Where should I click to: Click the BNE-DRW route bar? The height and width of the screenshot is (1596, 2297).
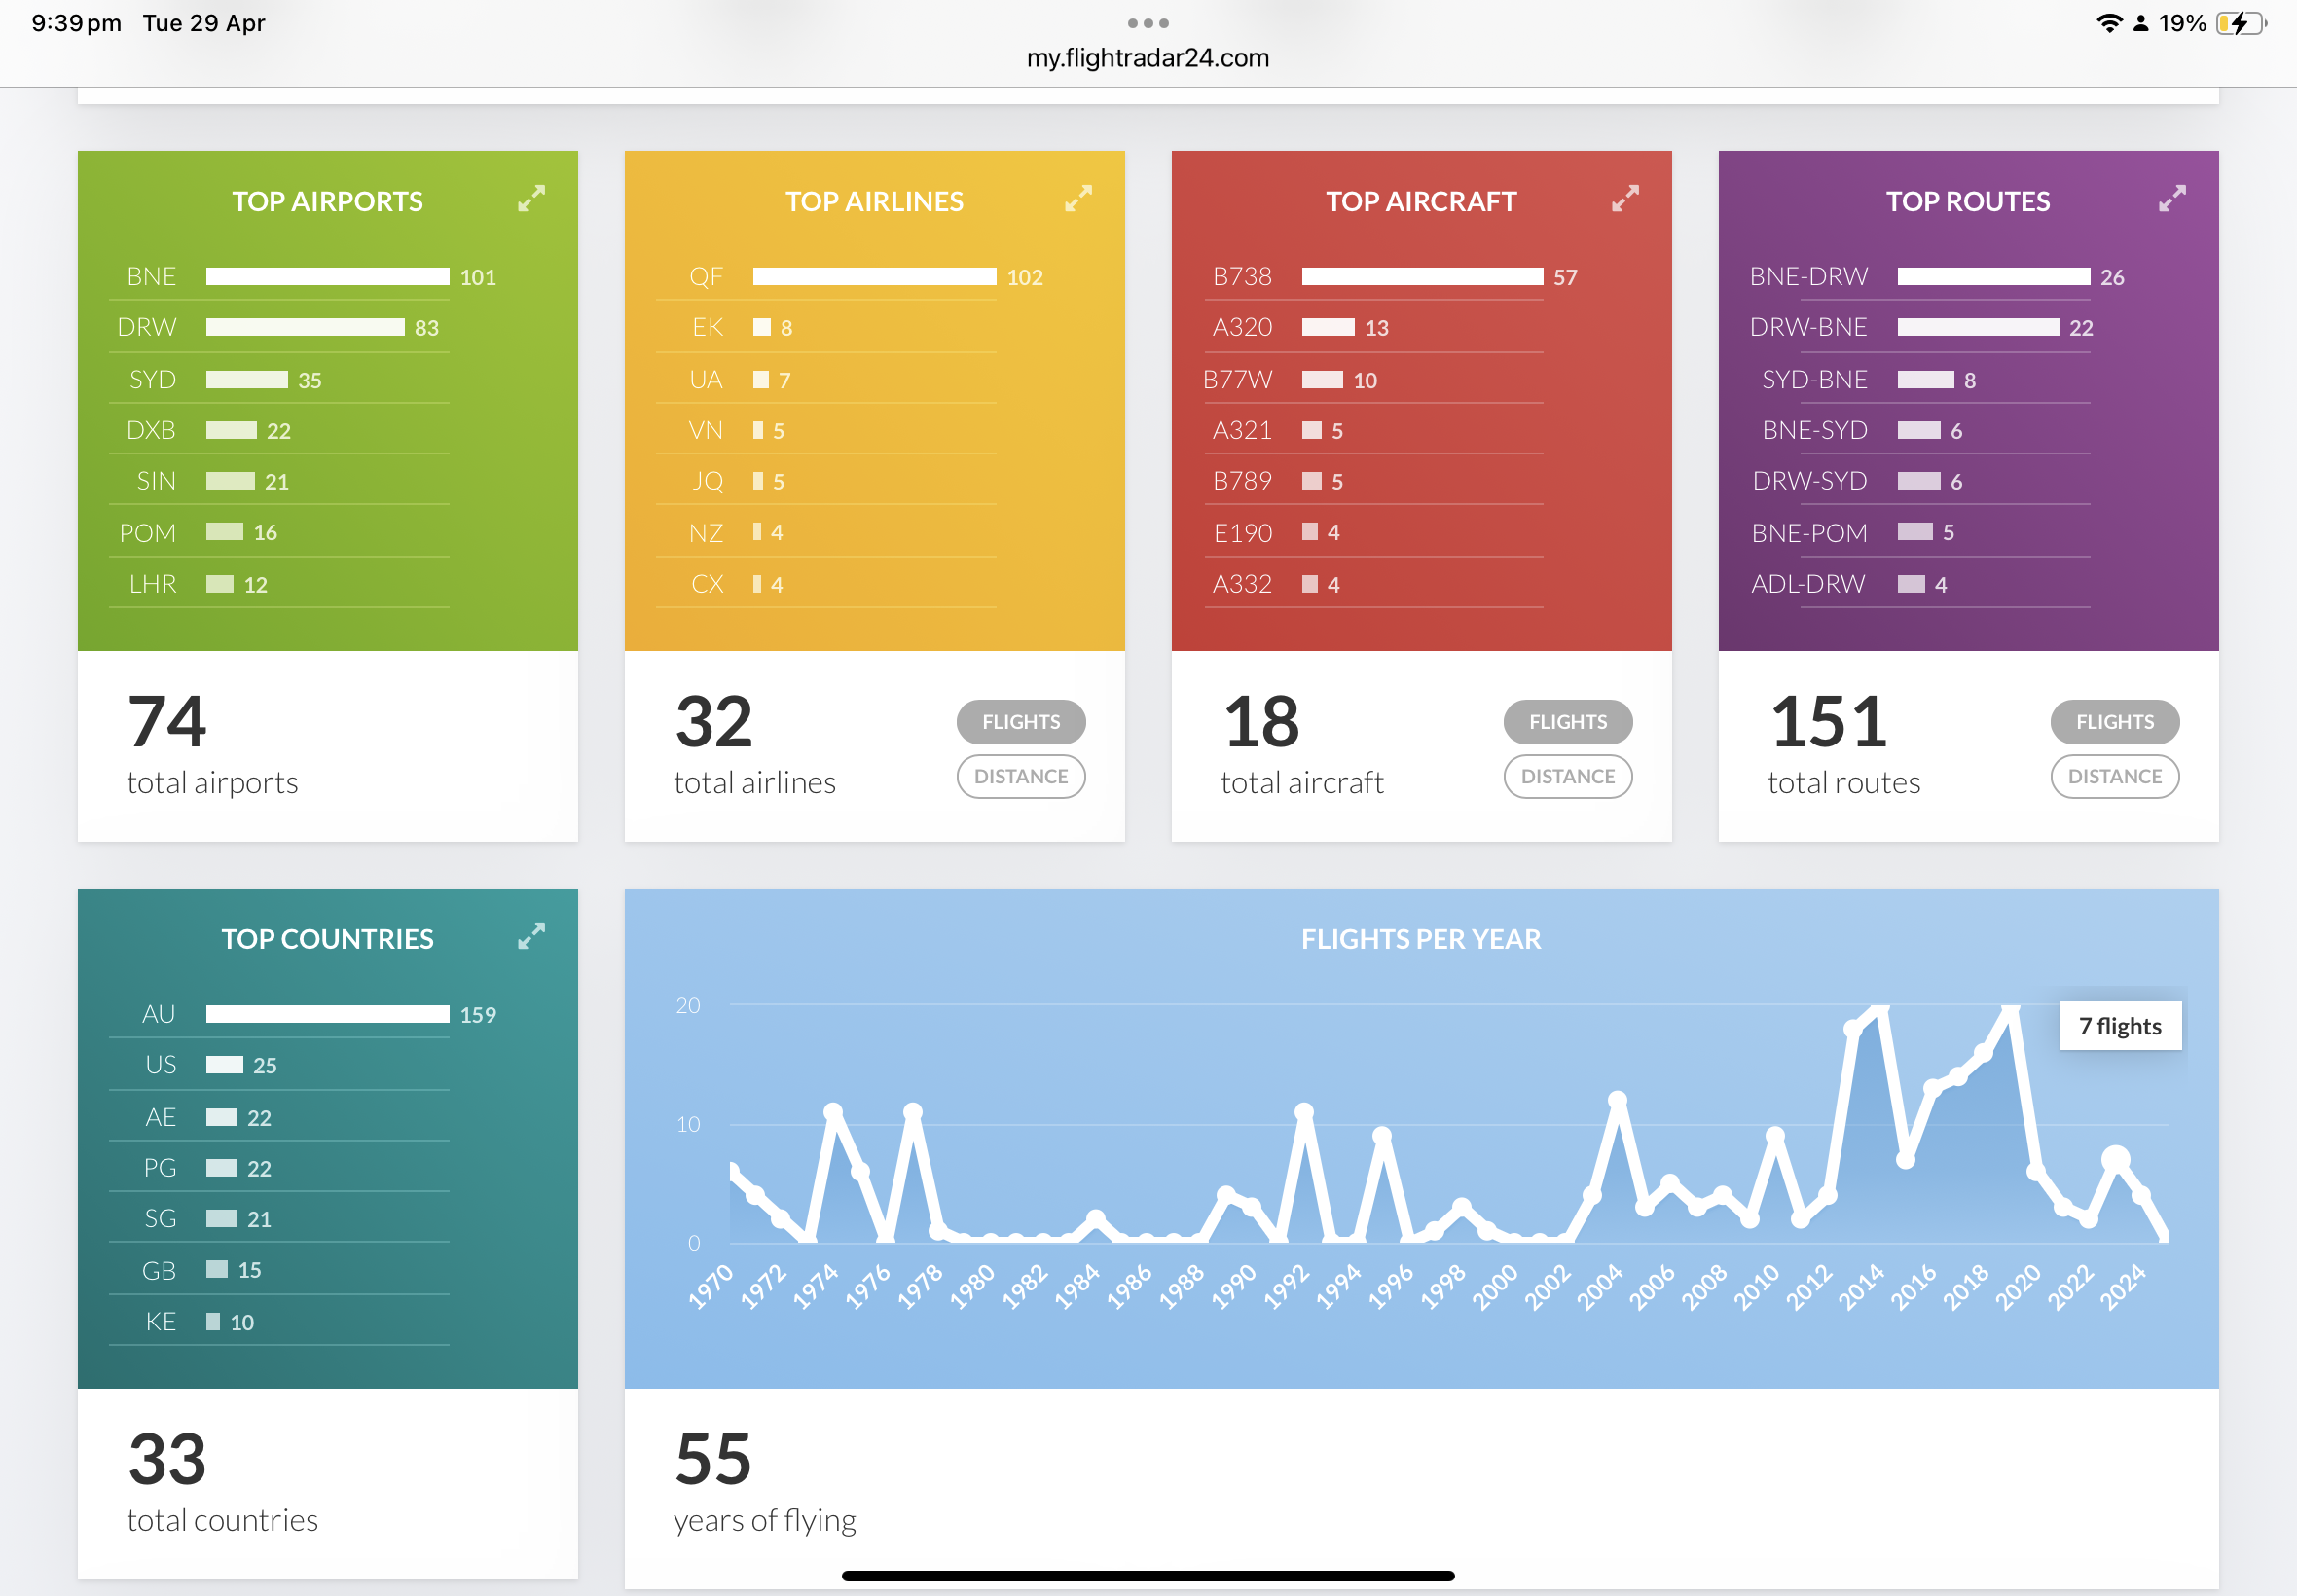(1994, 277)
